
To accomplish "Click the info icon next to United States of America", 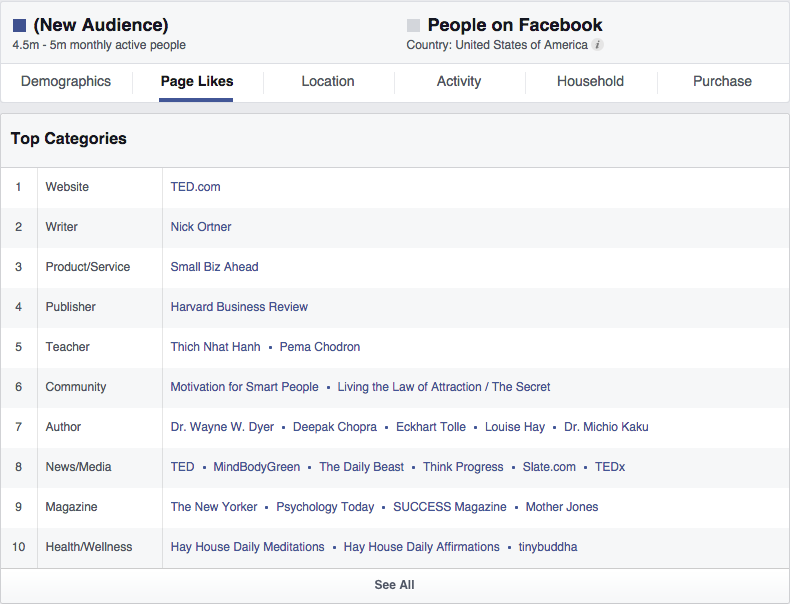I will pyautogui.click(x=597, y=45).
